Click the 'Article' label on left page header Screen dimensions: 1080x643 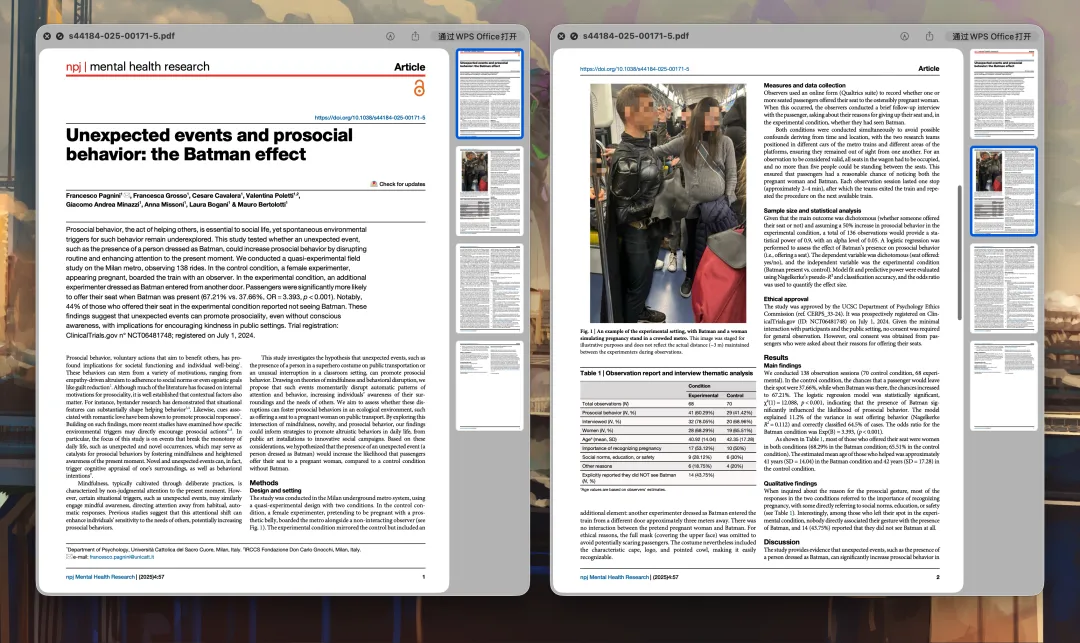pos(409,67)
